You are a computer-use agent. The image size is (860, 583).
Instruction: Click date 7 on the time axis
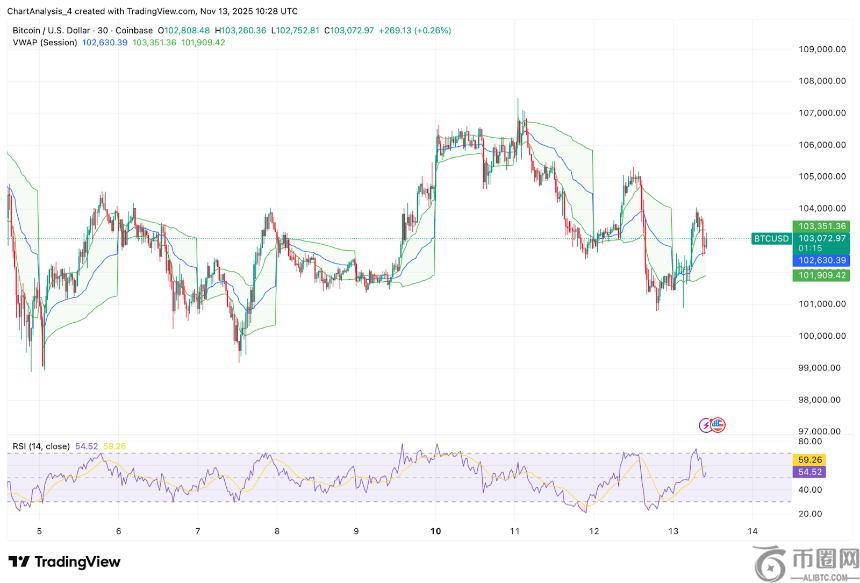[x=198, y=531]
